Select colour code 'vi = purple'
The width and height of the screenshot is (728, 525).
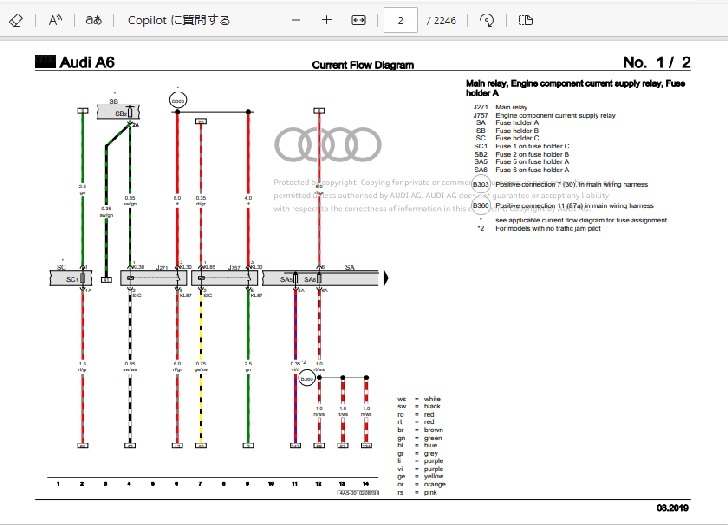[420, 469]
